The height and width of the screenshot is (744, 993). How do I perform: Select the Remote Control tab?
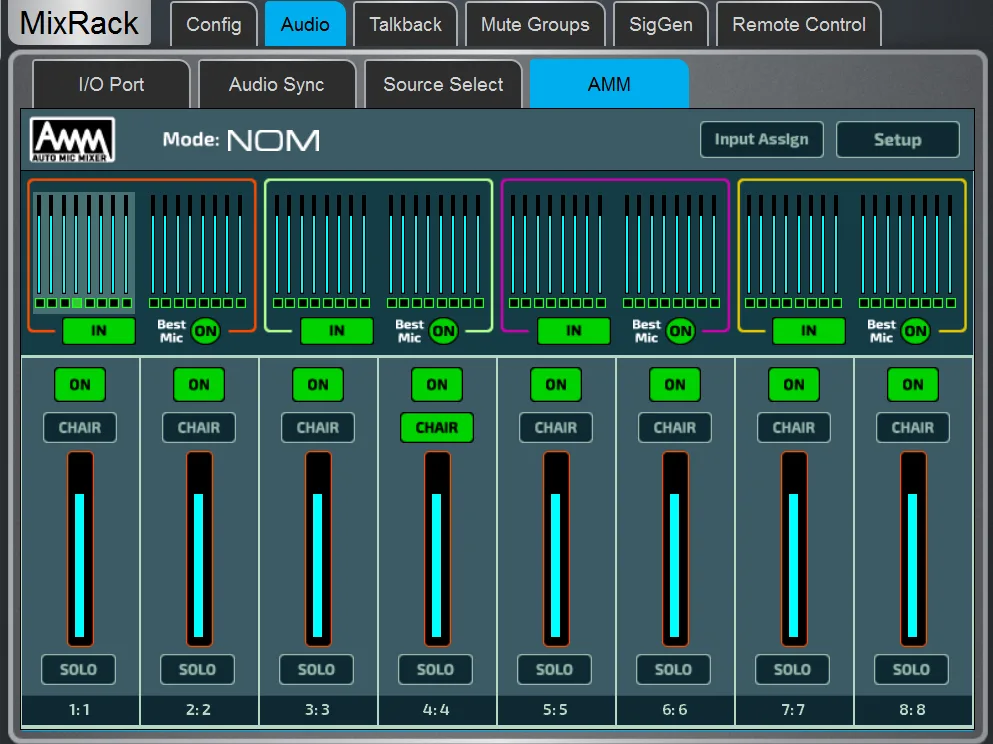[x=799, y=24]
